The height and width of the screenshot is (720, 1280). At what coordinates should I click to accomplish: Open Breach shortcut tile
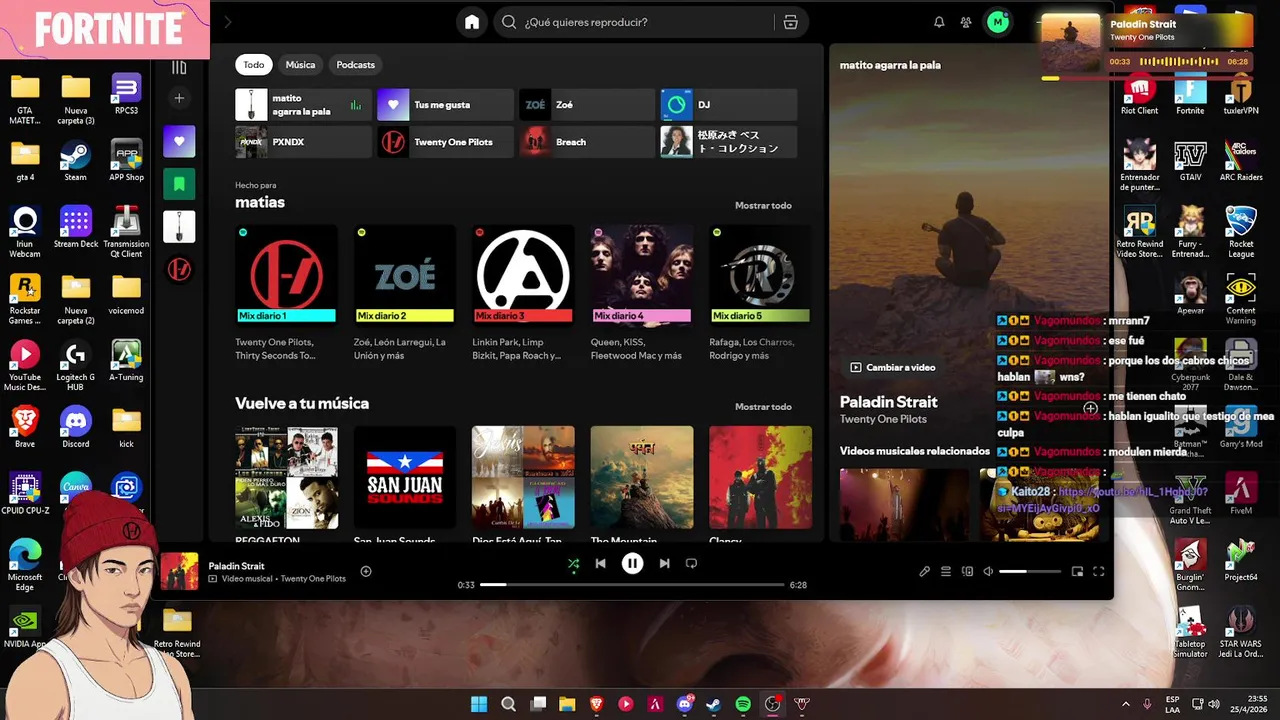pos(587,142)
